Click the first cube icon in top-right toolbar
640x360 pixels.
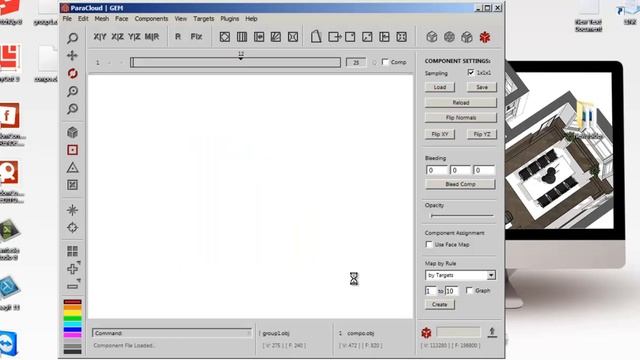point(432,37)
